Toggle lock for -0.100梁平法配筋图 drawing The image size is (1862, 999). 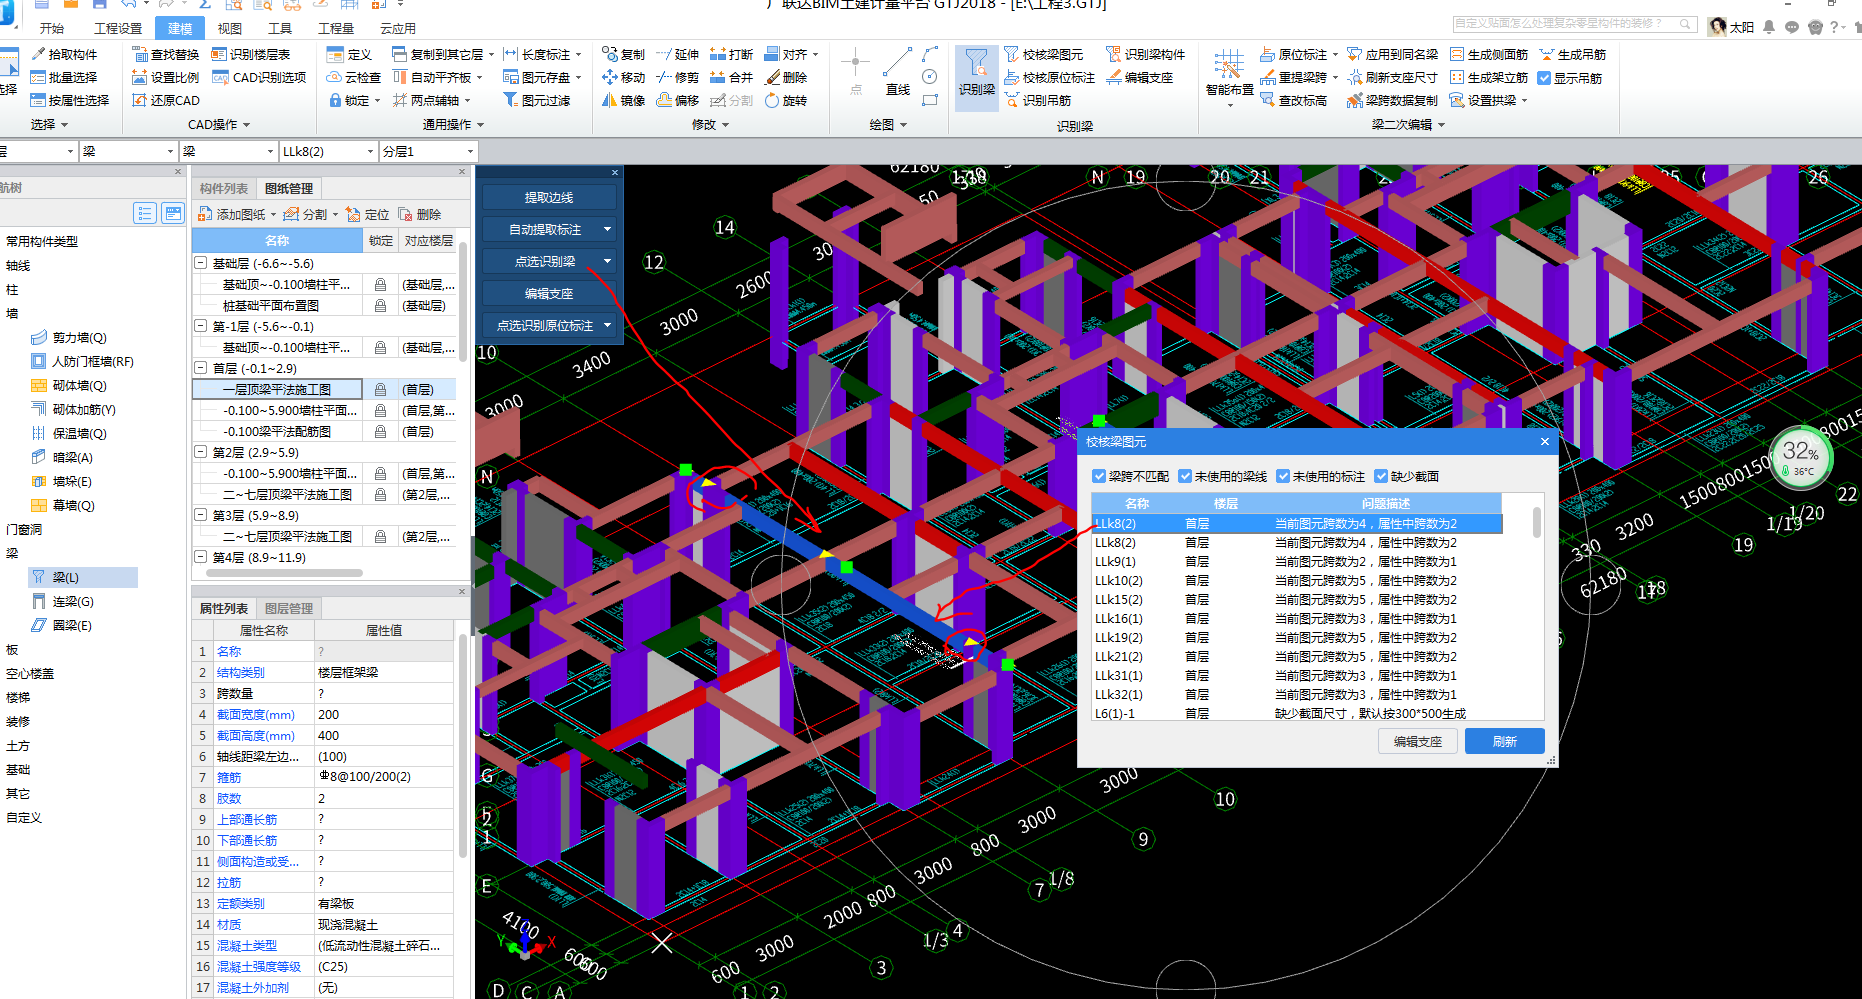380,431
